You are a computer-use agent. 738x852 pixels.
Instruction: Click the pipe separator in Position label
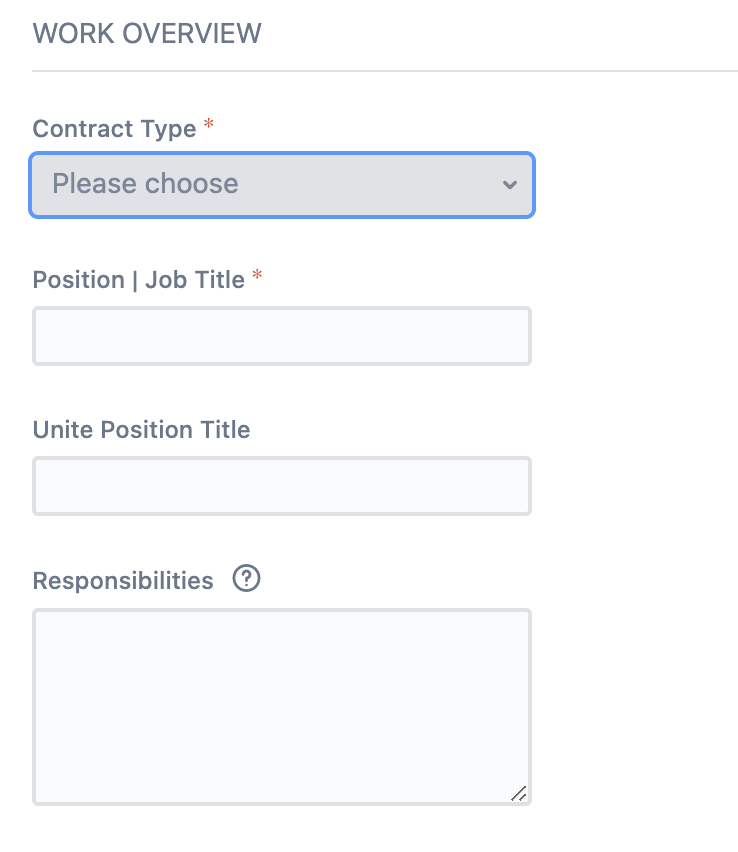tap(135, 280)
